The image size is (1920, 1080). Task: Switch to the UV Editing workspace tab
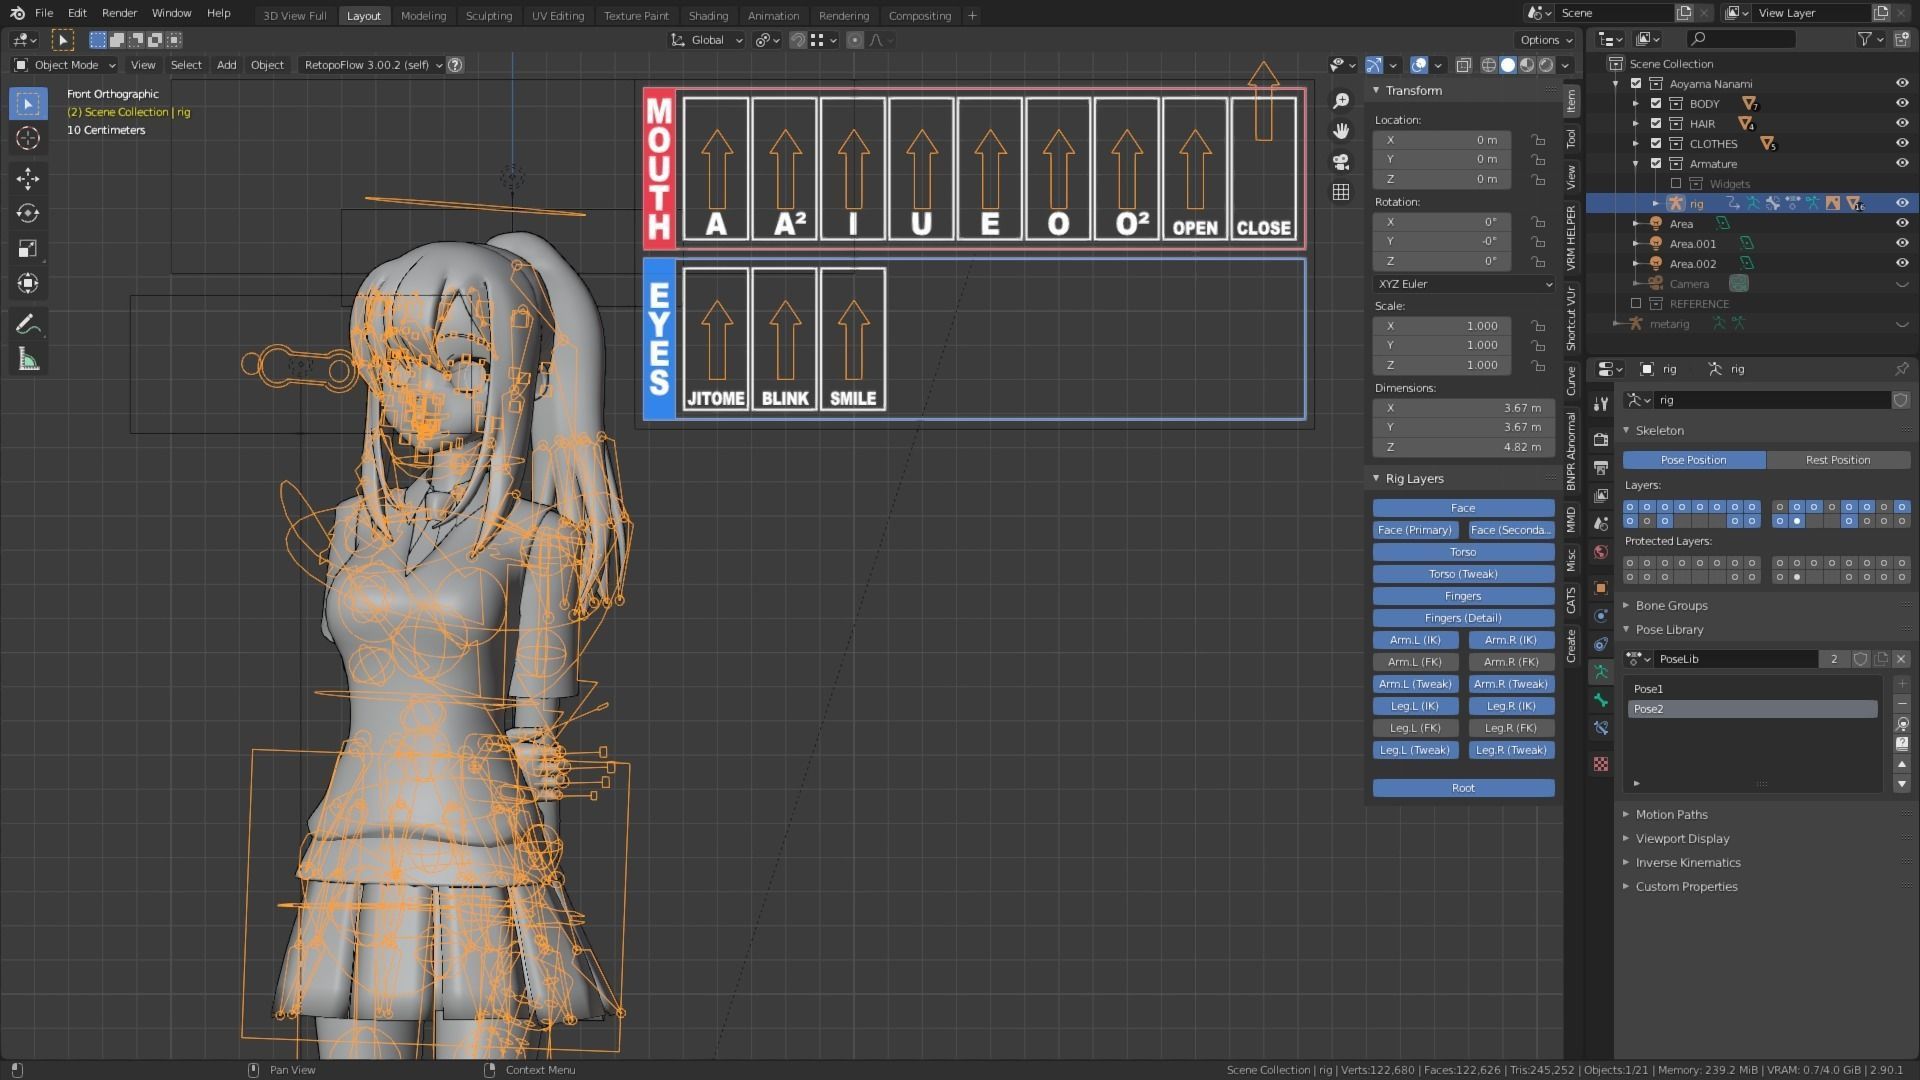558,15
